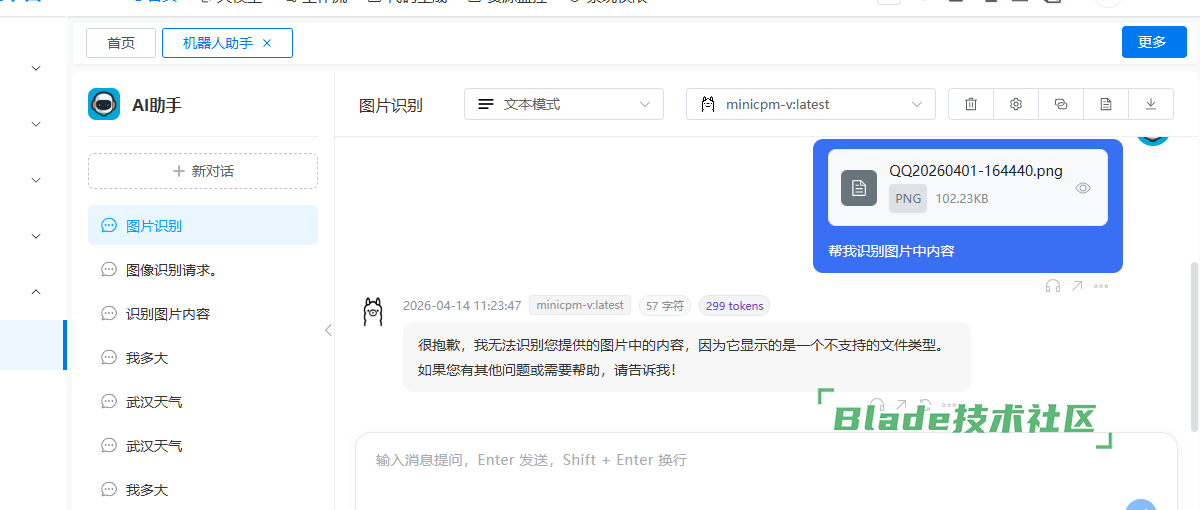Screen dimensions: 1200x510
Task: Click the 57 字符 badge
Action: point(665,306)
